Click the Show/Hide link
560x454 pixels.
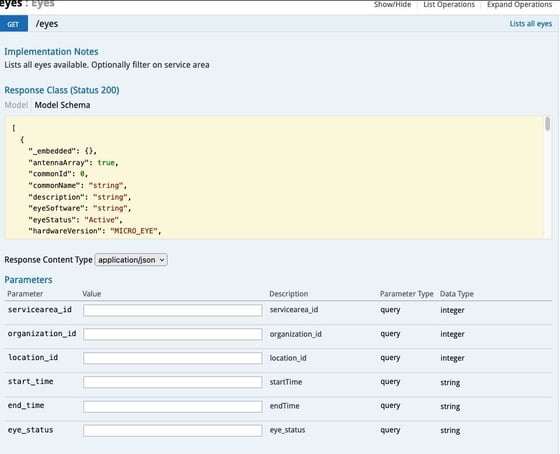(x=392, y=4)
